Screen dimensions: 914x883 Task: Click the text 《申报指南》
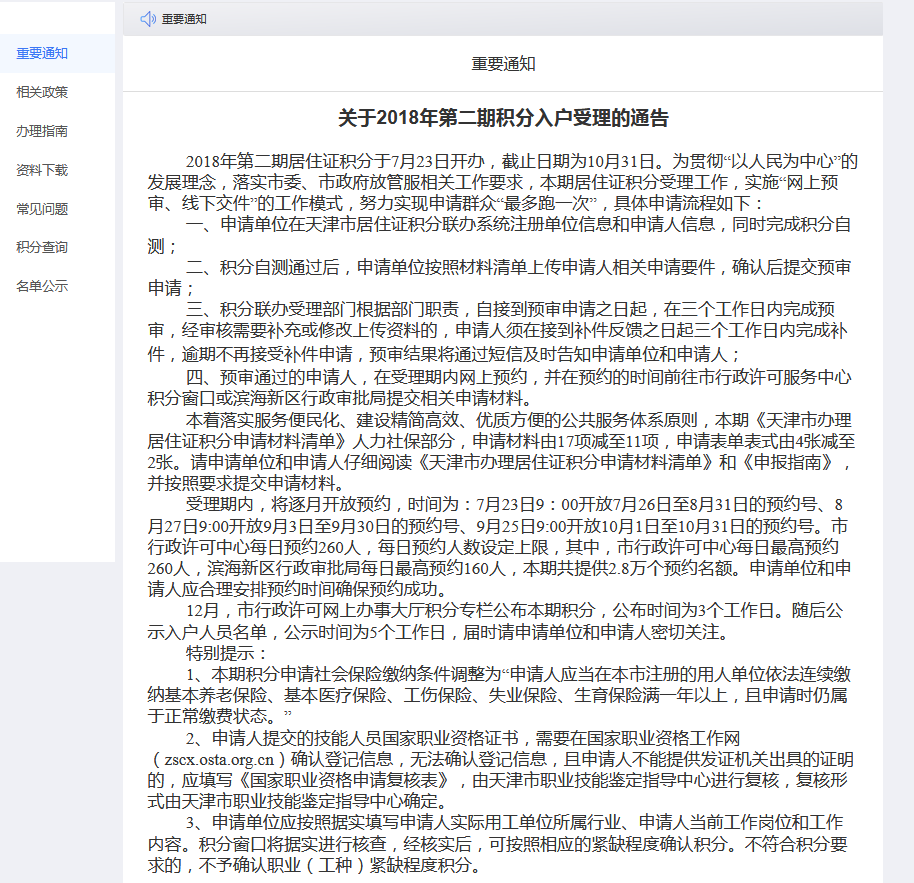tap(788, 463)
